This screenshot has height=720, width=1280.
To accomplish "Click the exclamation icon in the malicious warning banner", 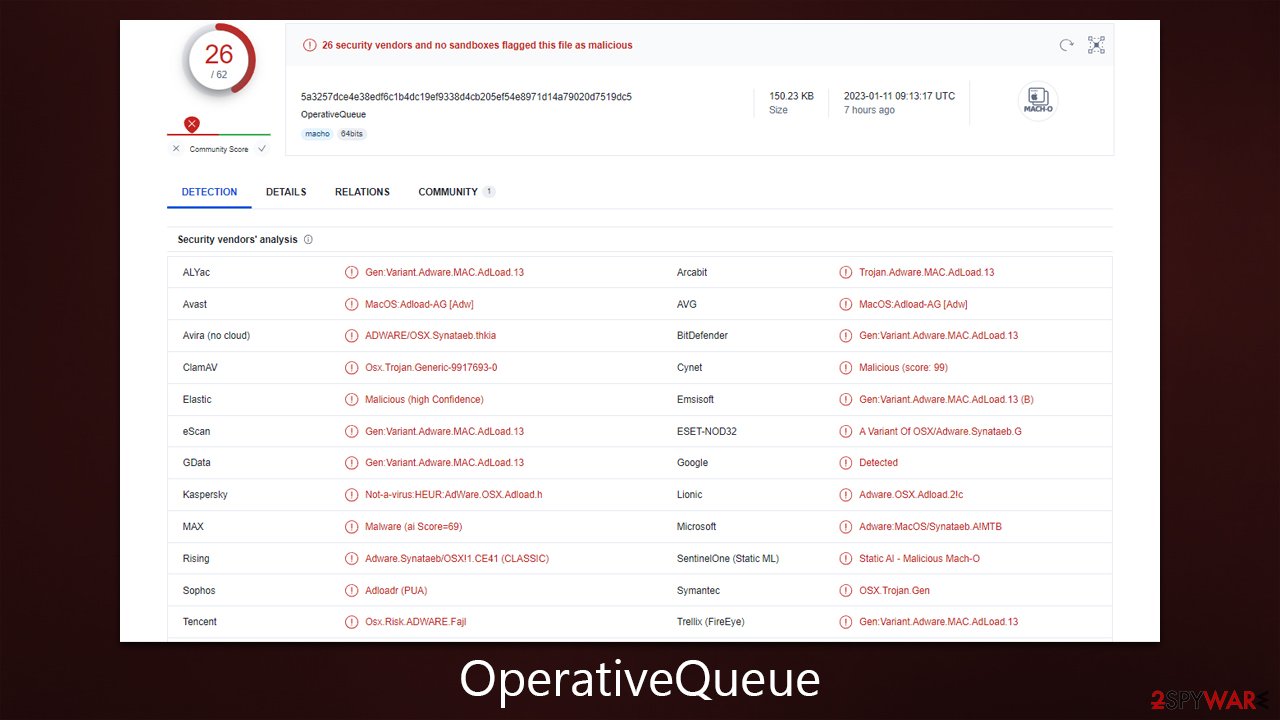I will (x=310, y=45).
